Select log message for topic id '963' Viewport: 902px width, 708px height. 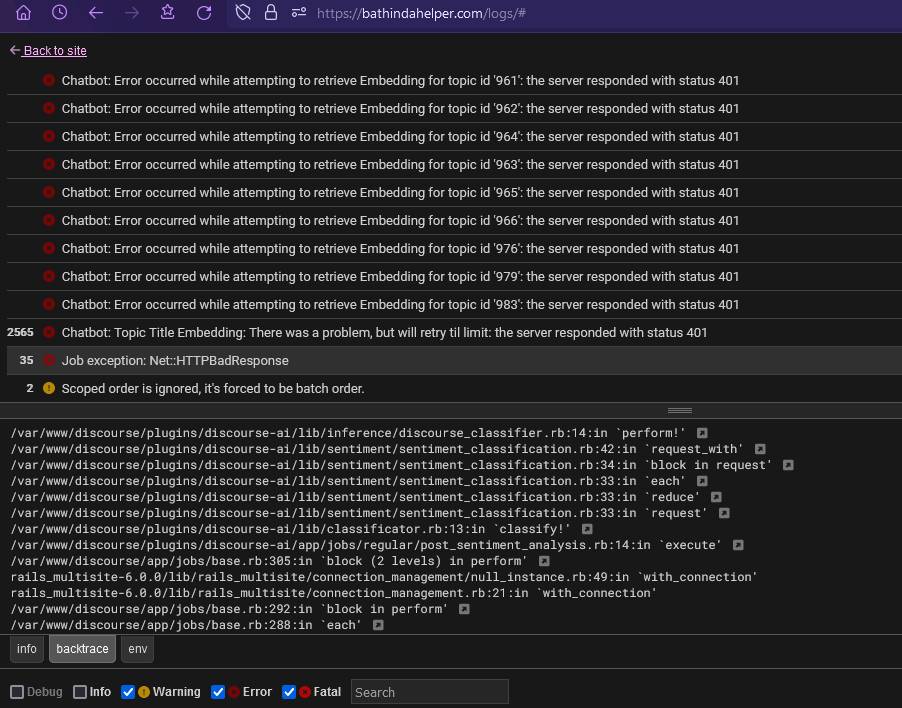pyautogui.click(x=400, y=164)
